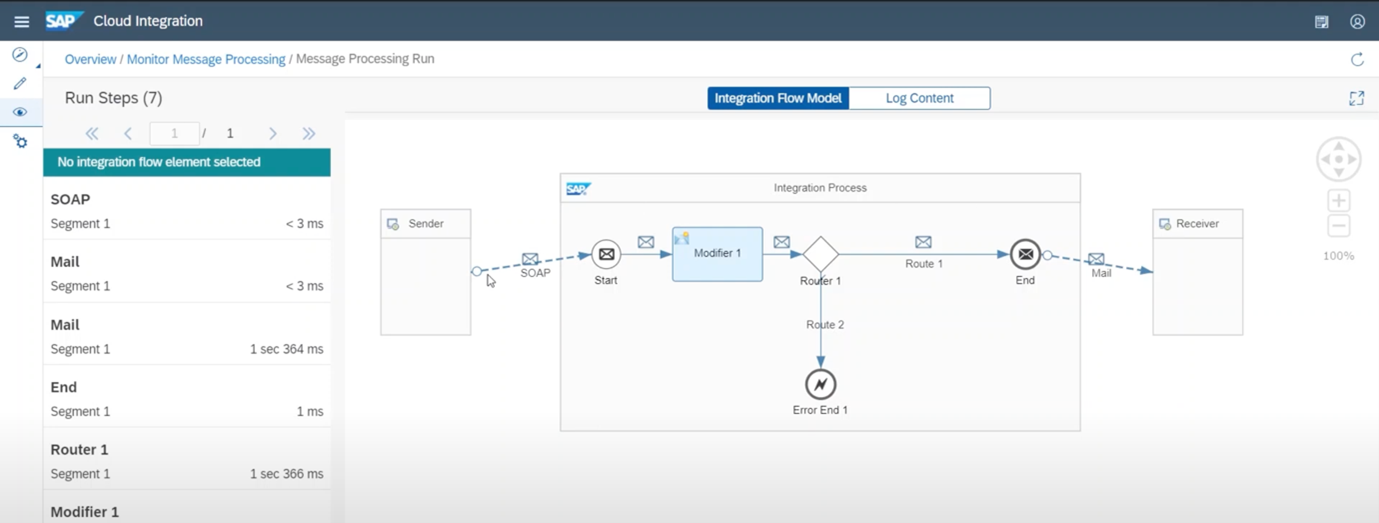The width and height of the screenshot is (1379, 523).
Task: Select the Integration Flow Model tab
Action: [778, 98]
